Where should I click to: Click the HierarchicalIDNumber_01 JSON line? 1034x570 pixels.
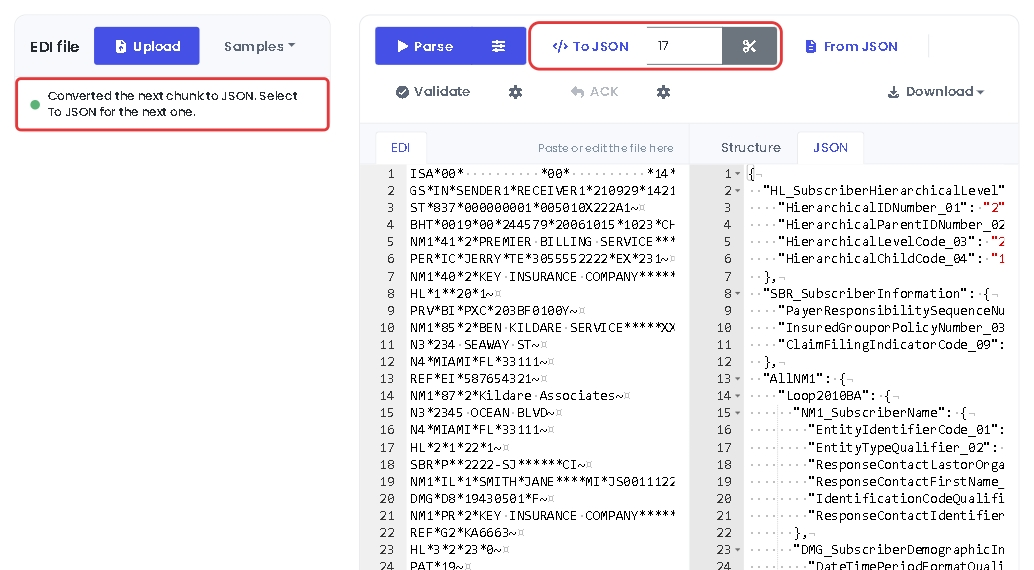(877, 208)
